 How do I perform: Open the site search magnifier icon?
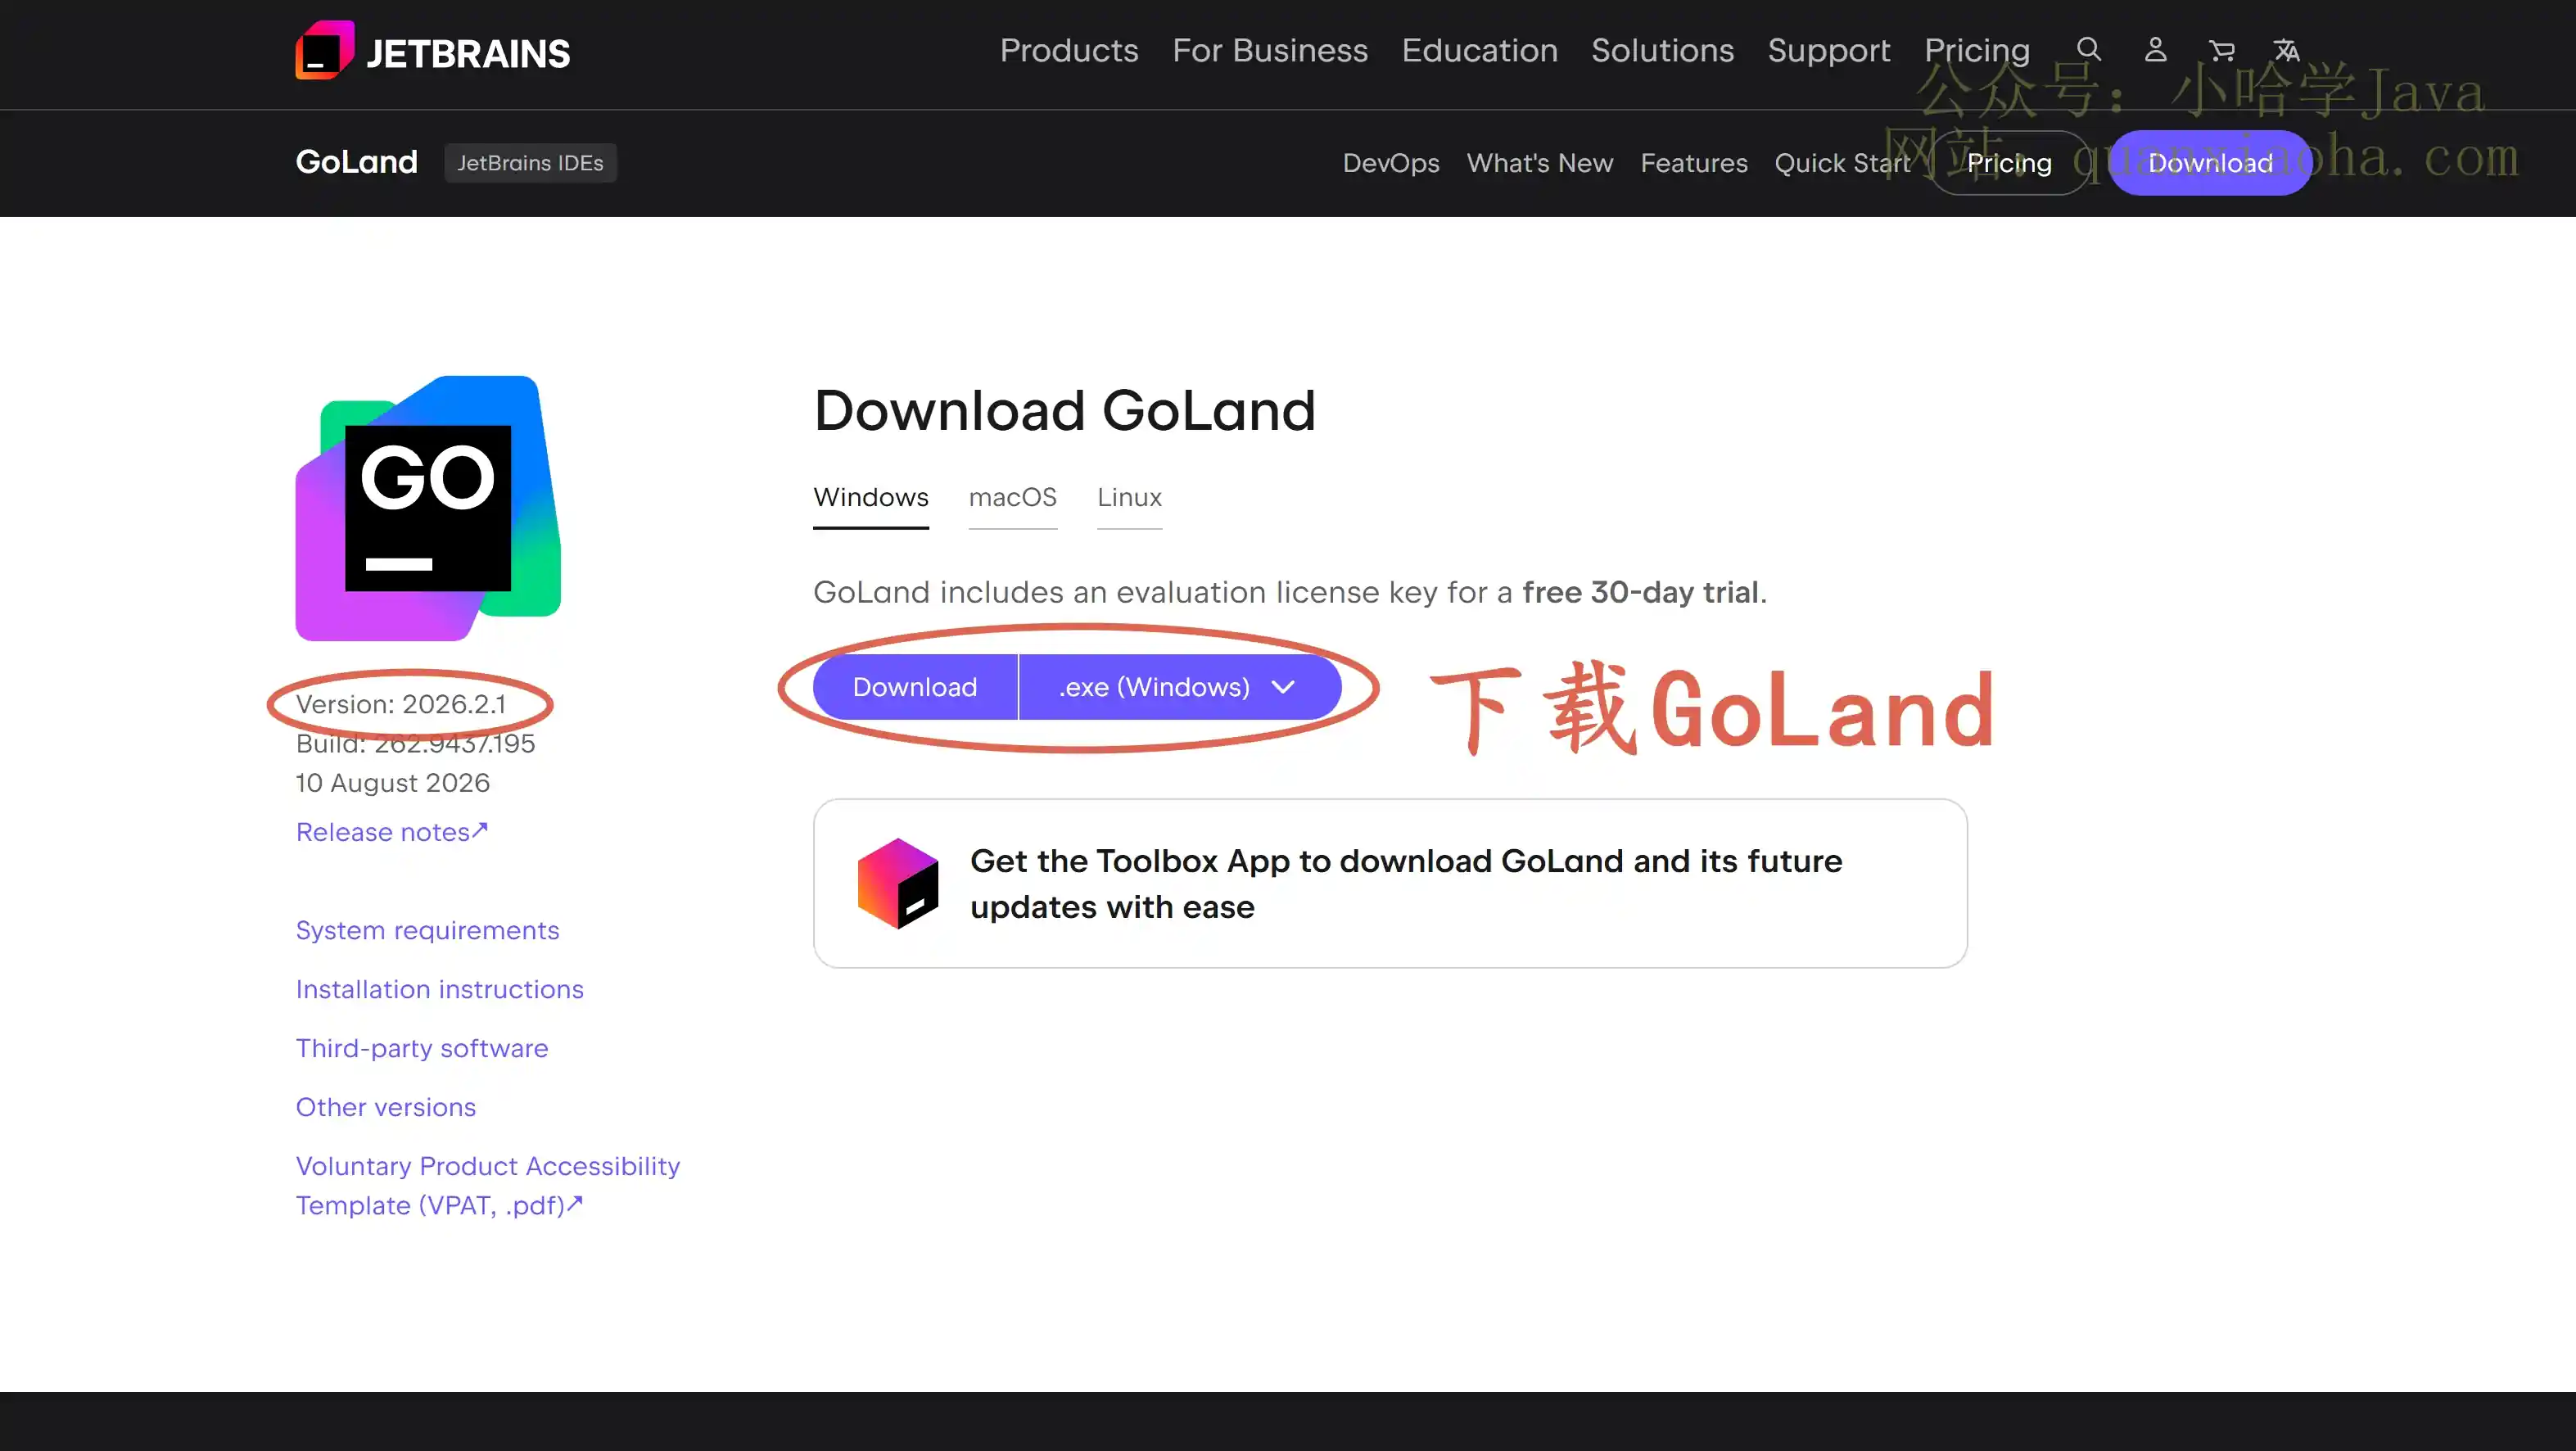coord(2089,49)
